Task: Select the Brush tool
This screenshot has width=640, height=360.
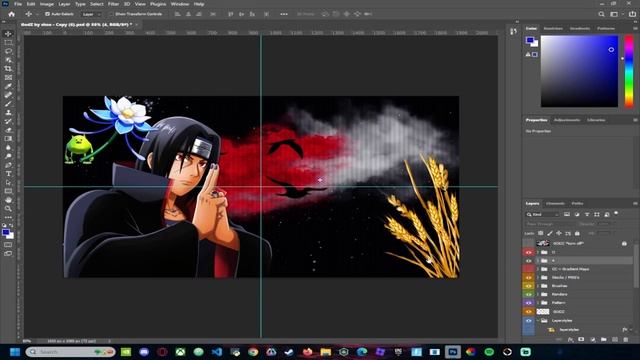Action: point(8,104)
